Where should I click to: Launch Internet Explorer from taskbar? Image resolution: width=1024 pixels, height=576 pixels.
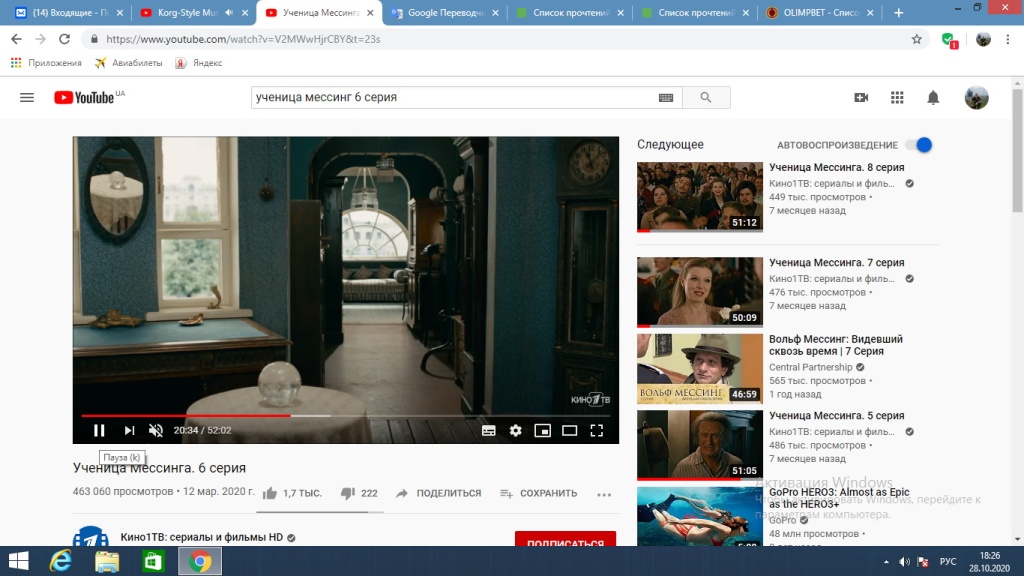pyautogui.click(x=61, y=561)
